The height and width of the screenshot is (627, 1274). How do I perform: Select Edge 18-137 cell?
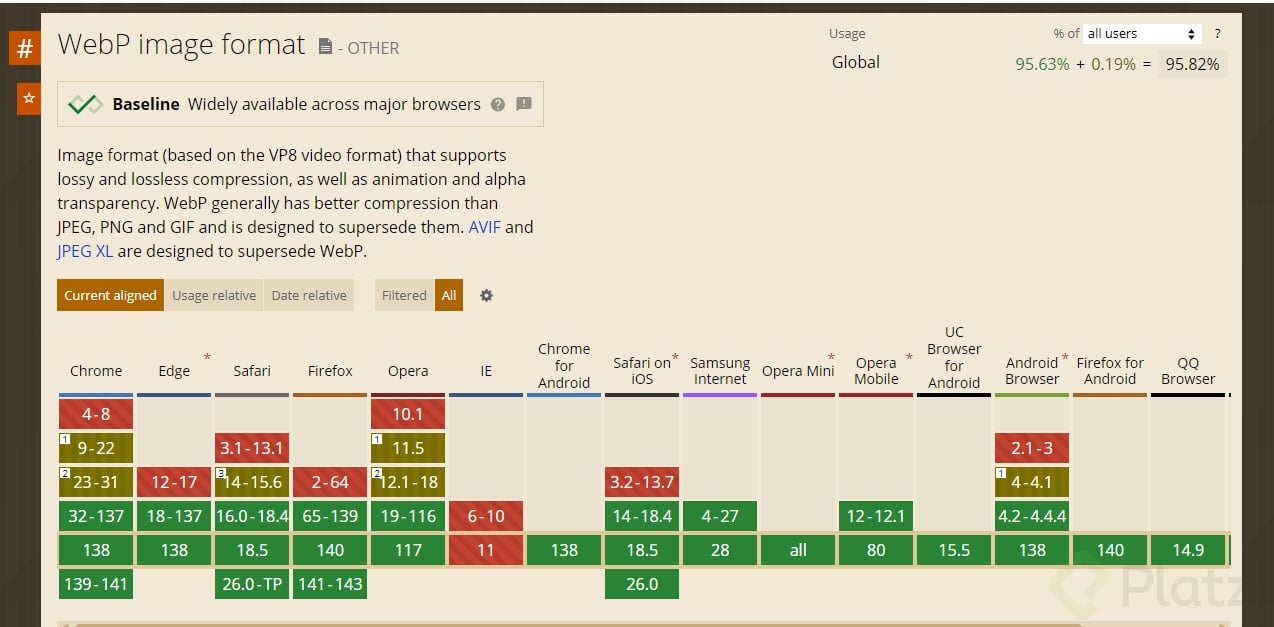[x=174, y=516]
